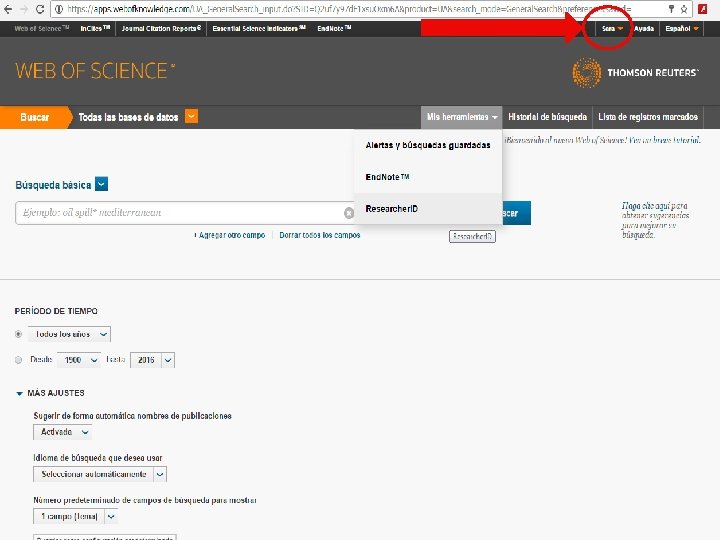The width and height of the screenshot is (720, 540).
Task: Click the browser forward arrow
Action: [24, 9]
